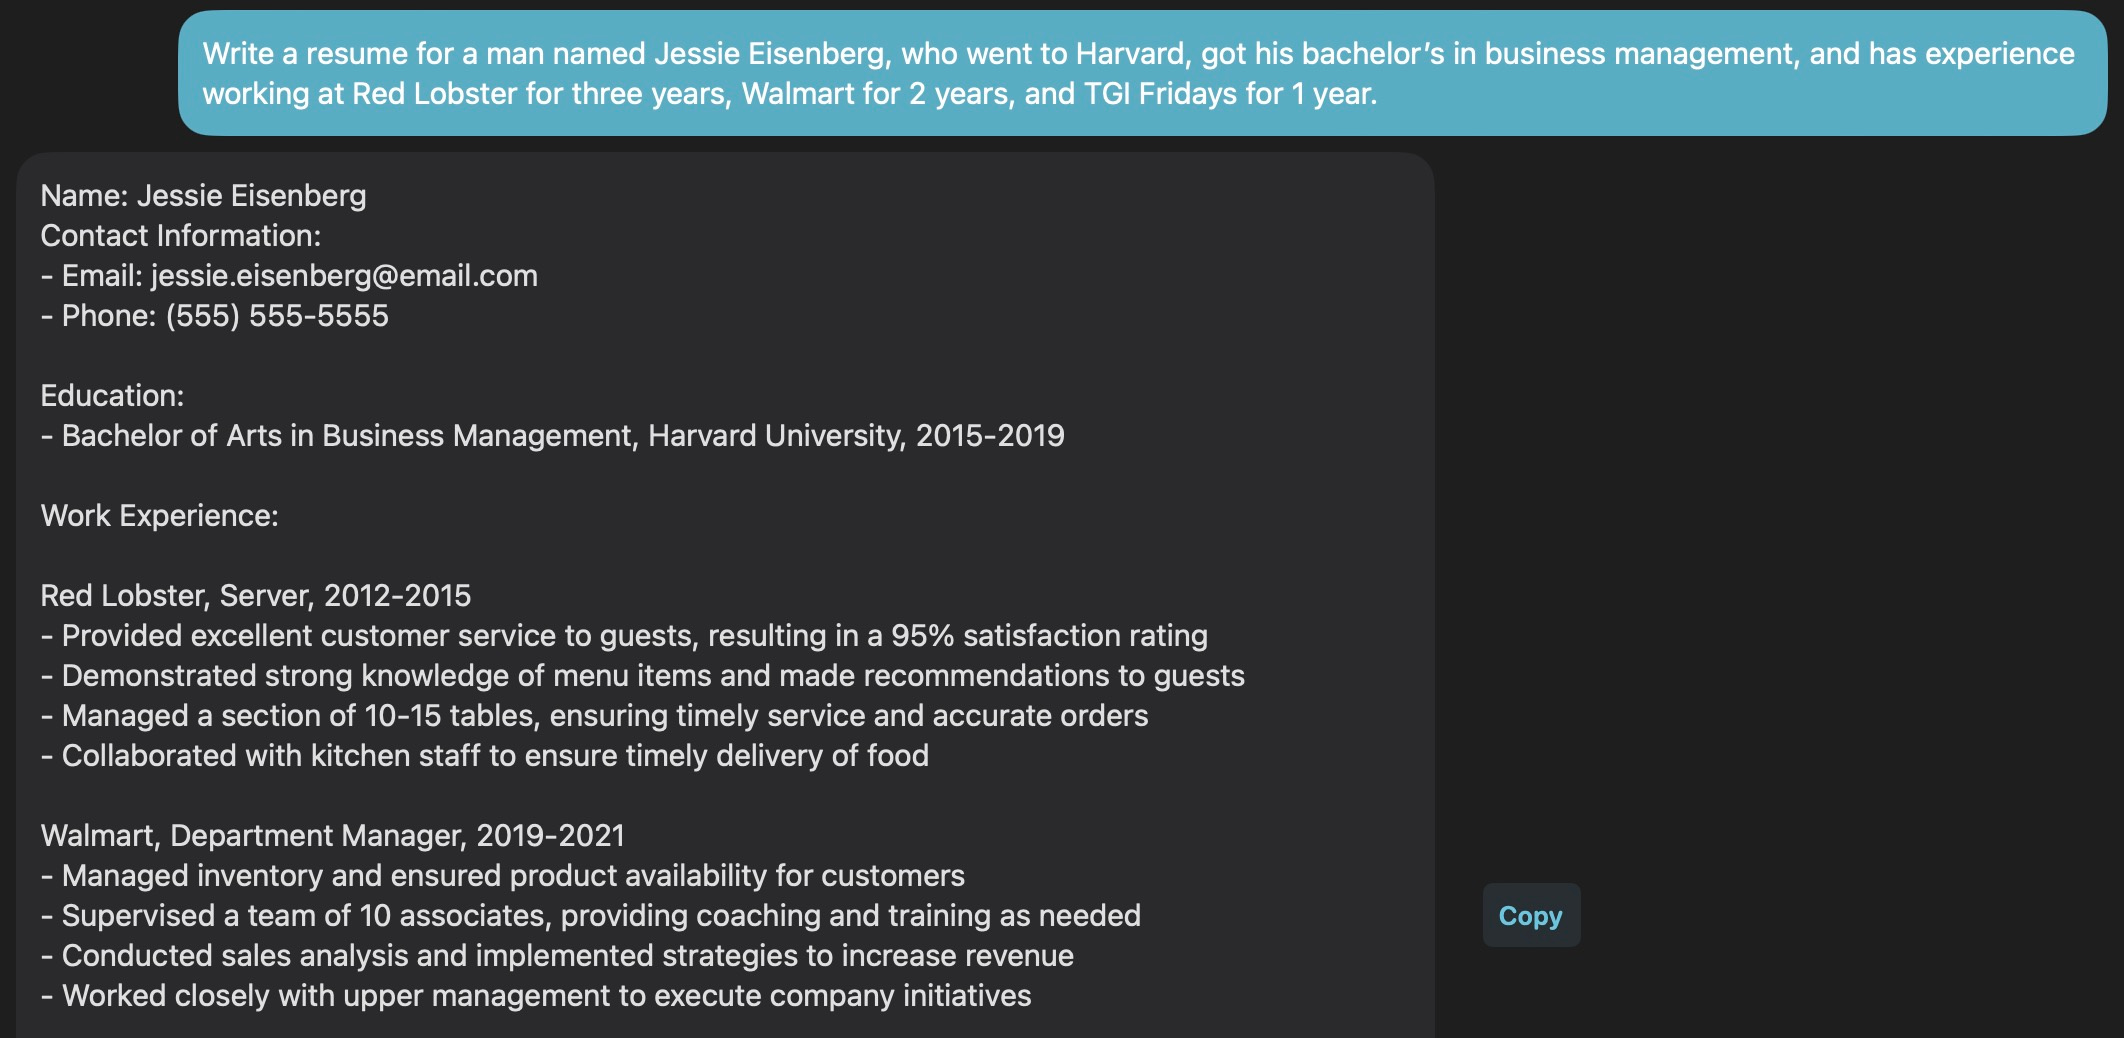Click the phone number (555) 555-5555
The image size is (2124, 1038).
click(x=277, y=315)
